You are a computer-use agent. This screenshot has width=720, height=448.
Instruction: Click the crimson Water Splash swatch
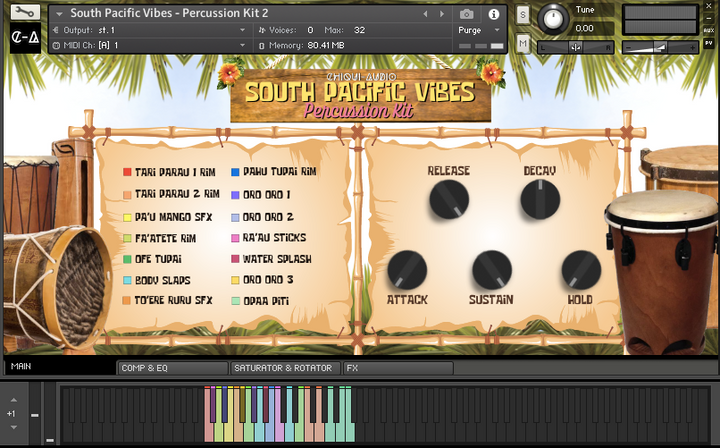pos(235,259)
